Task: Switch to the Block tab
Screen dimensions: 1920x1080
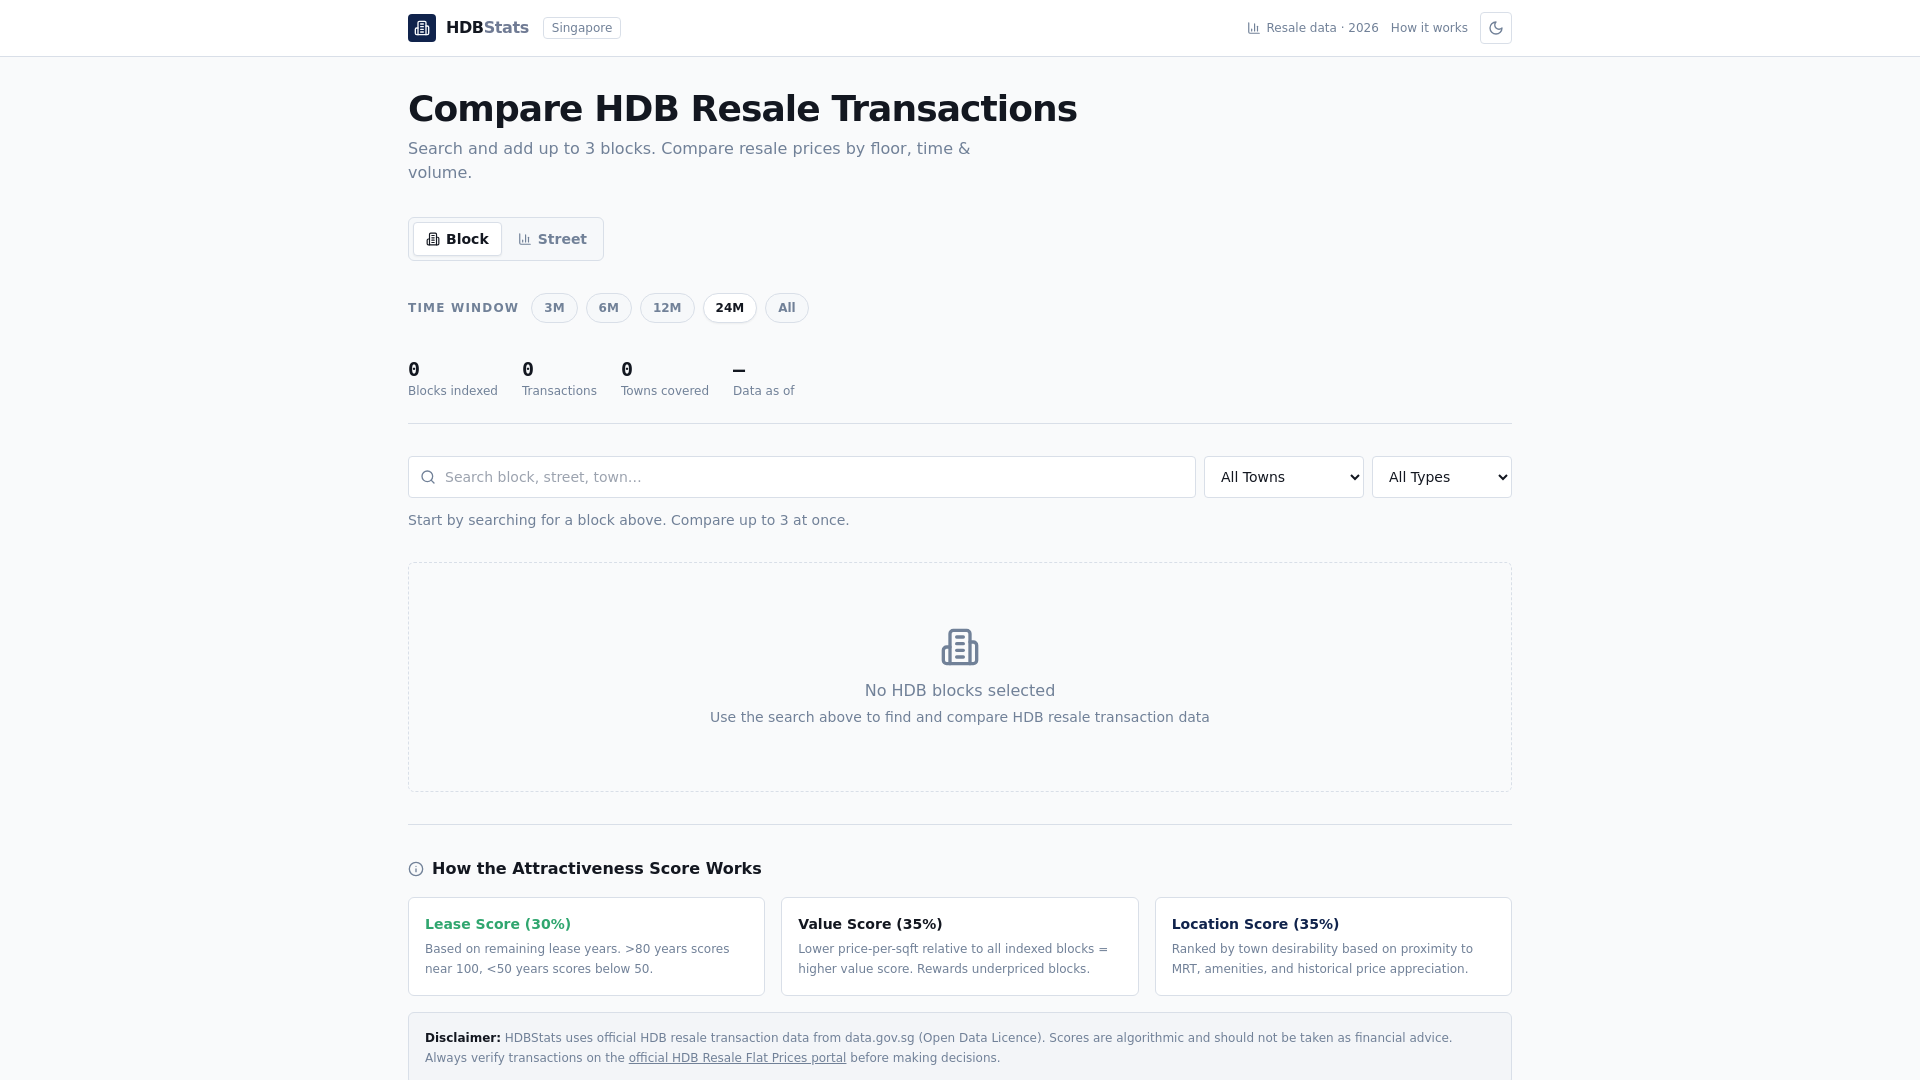Action: 457,239
